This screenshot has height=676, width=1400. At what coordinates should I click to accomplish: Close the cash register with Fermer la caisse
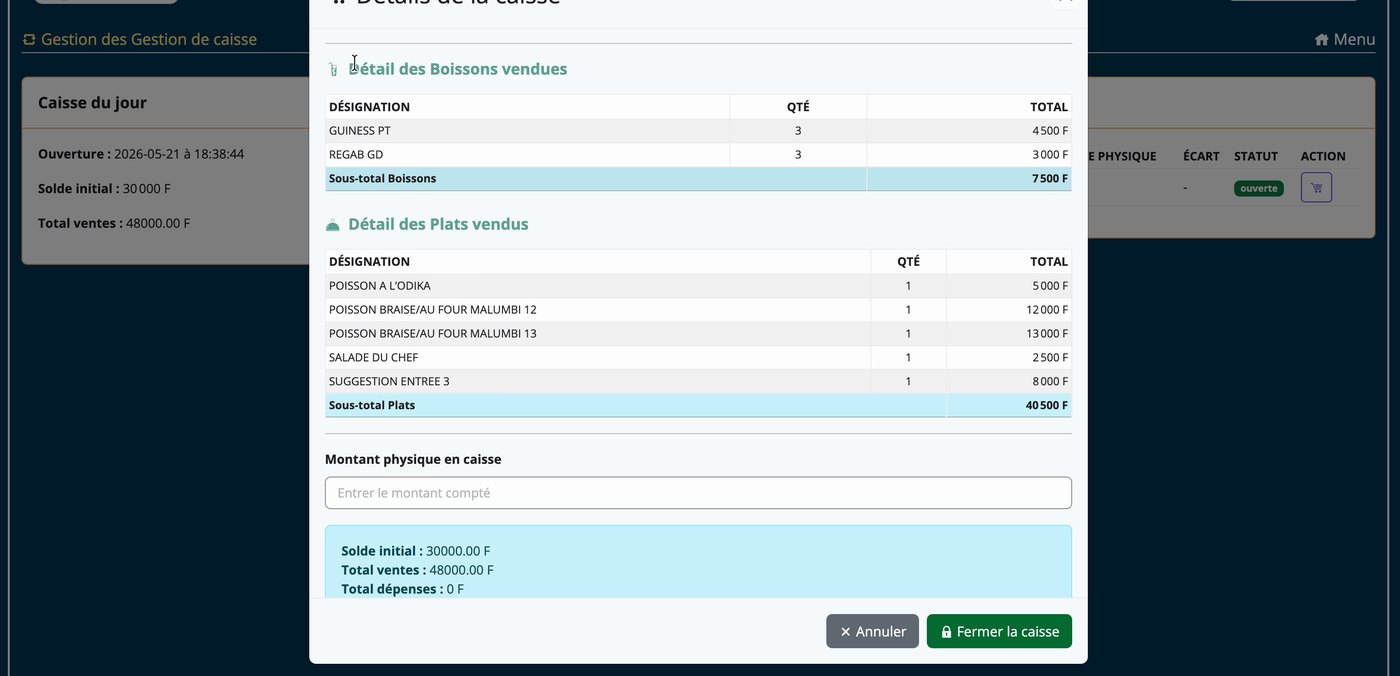pos(999,631)
